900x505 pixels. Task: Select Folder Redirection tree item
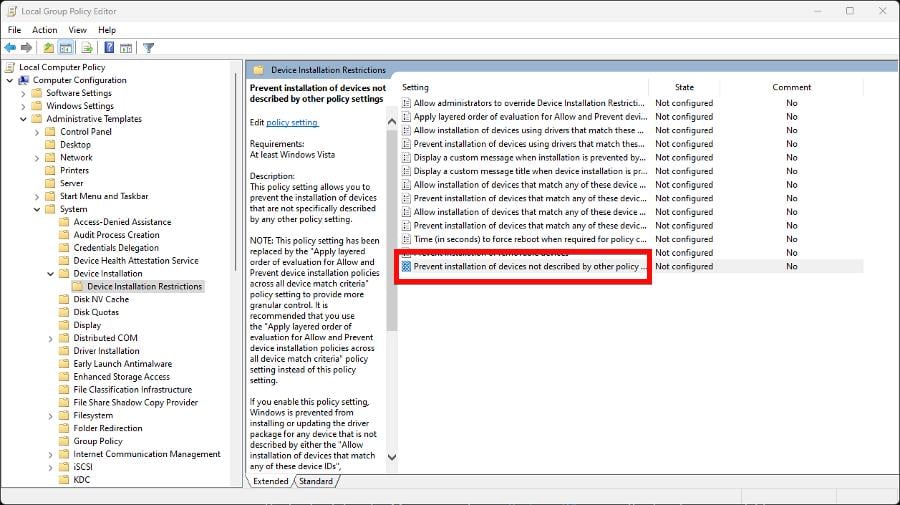[107, 428]
